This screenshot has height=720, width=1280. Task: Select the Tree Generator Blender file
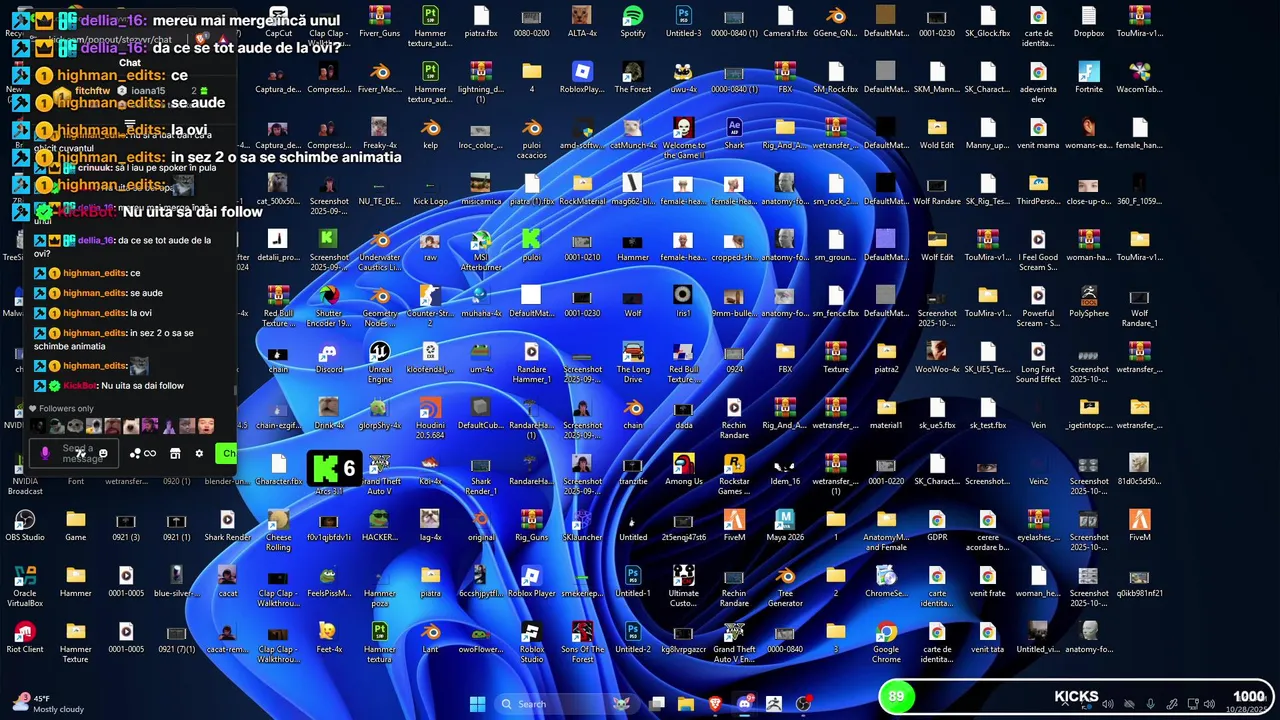coord(785,585)
